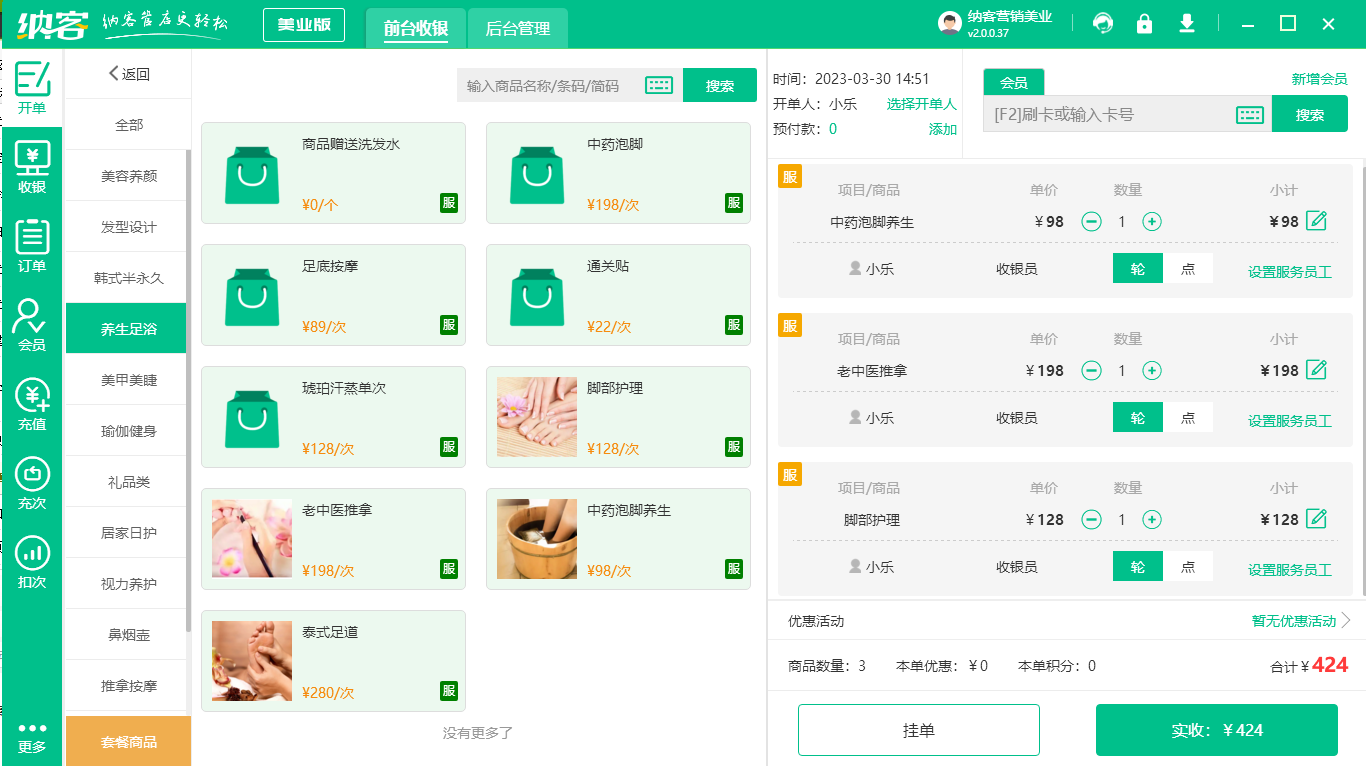Click the lock screen icon in title bar
The height and width of the screenshot is (768, 1366).
pyautogui.click(x=1145, y=24)
